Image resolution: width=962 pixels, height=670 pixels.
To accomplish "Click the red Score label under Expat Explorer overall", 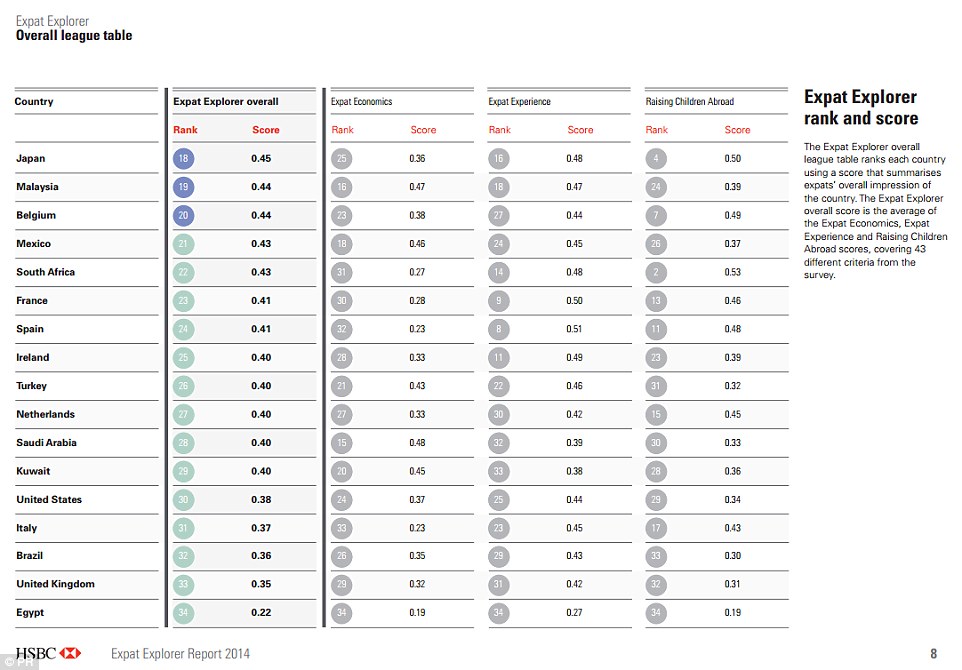I will pyautogui.click(x=266, y=130).
